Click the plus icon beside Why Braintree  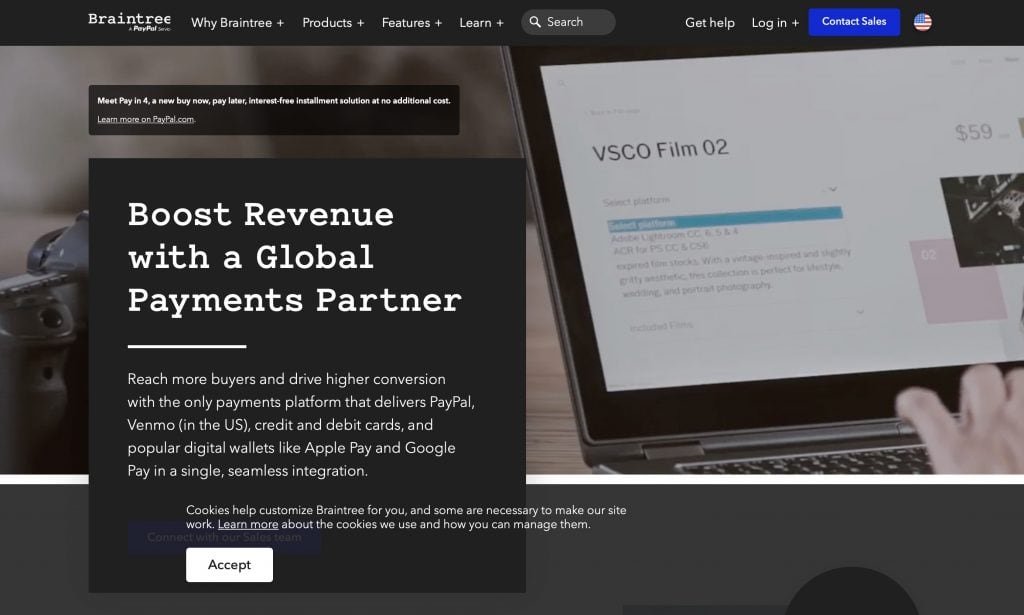pyautogui.click(x=280, y=23)
